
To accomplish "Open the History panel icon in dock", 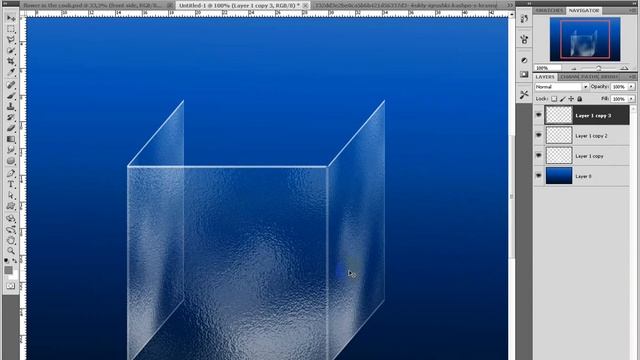I will tap(524, 19).
